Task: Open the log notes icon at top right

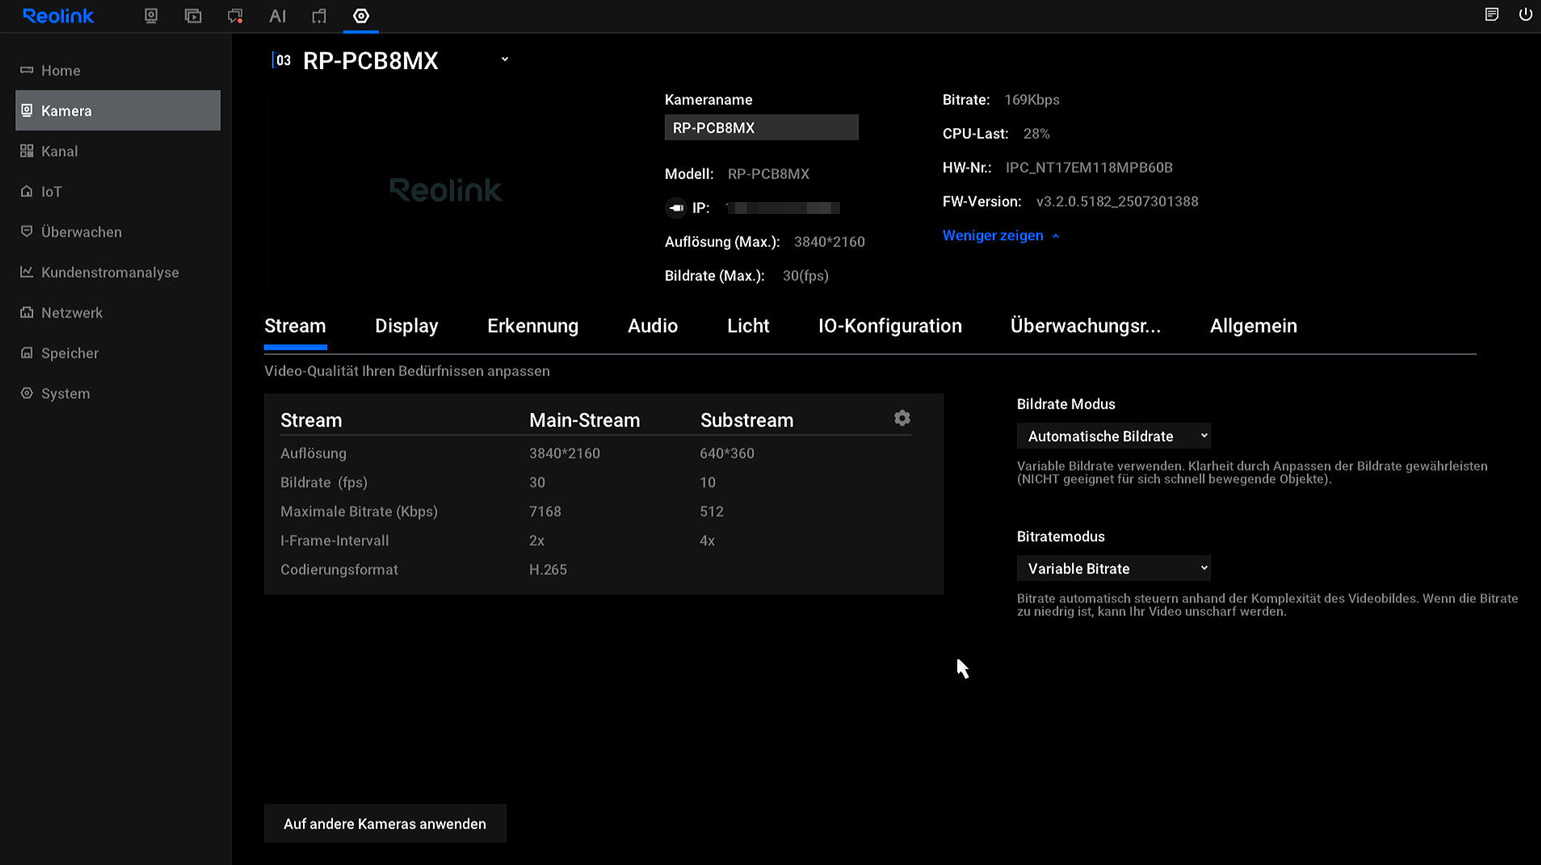Action: tap(1491, 15)
